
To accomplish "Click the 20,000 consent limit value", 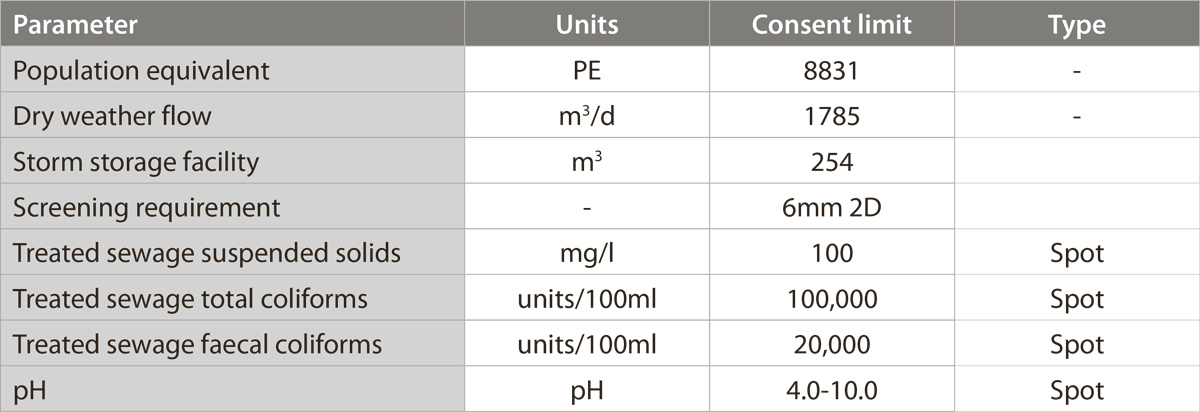I will tap(832, 345).
